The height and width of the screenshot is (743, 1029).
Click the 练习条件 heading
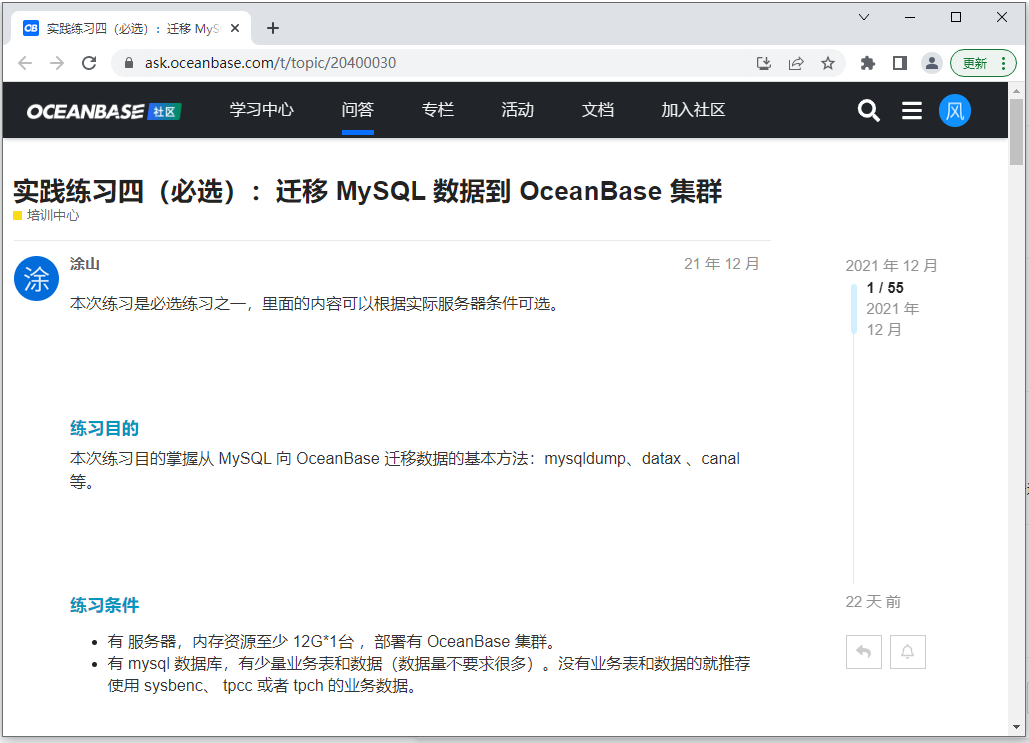tap(104, 605)
